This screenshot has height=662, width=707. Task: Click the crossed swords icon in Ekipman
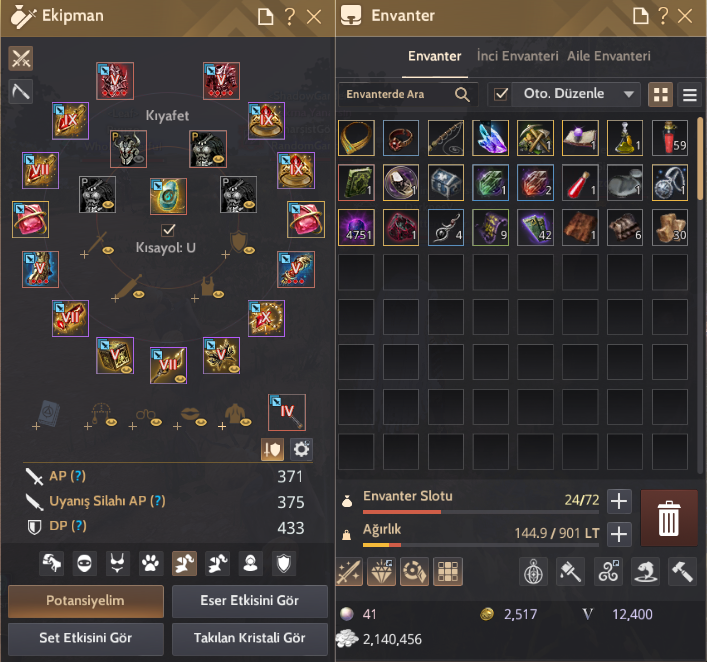[21, 59]
